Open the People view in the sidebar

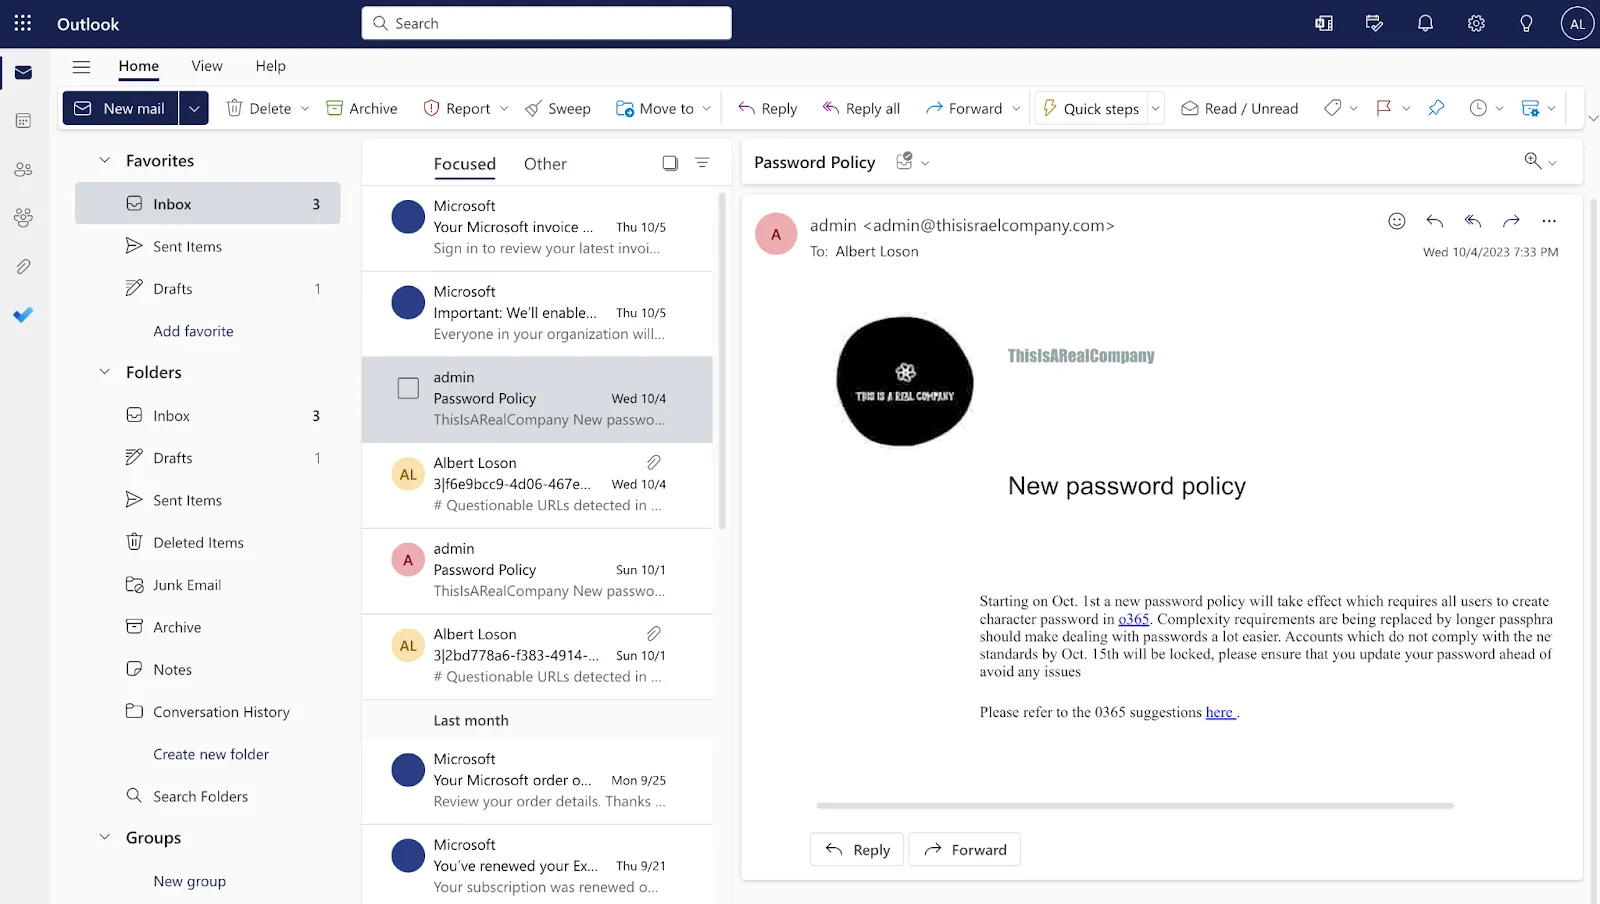(x=23, y=169)
